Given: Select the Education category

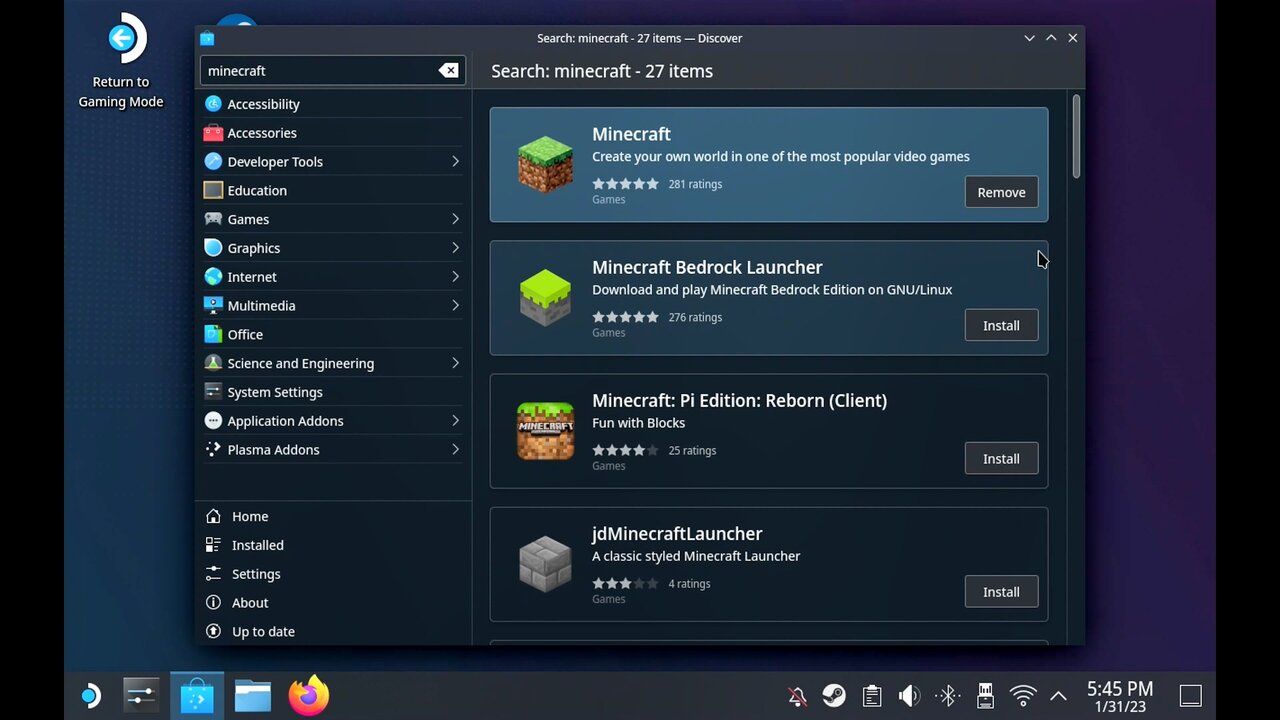Looking at the screenshot, I should 333,190.
